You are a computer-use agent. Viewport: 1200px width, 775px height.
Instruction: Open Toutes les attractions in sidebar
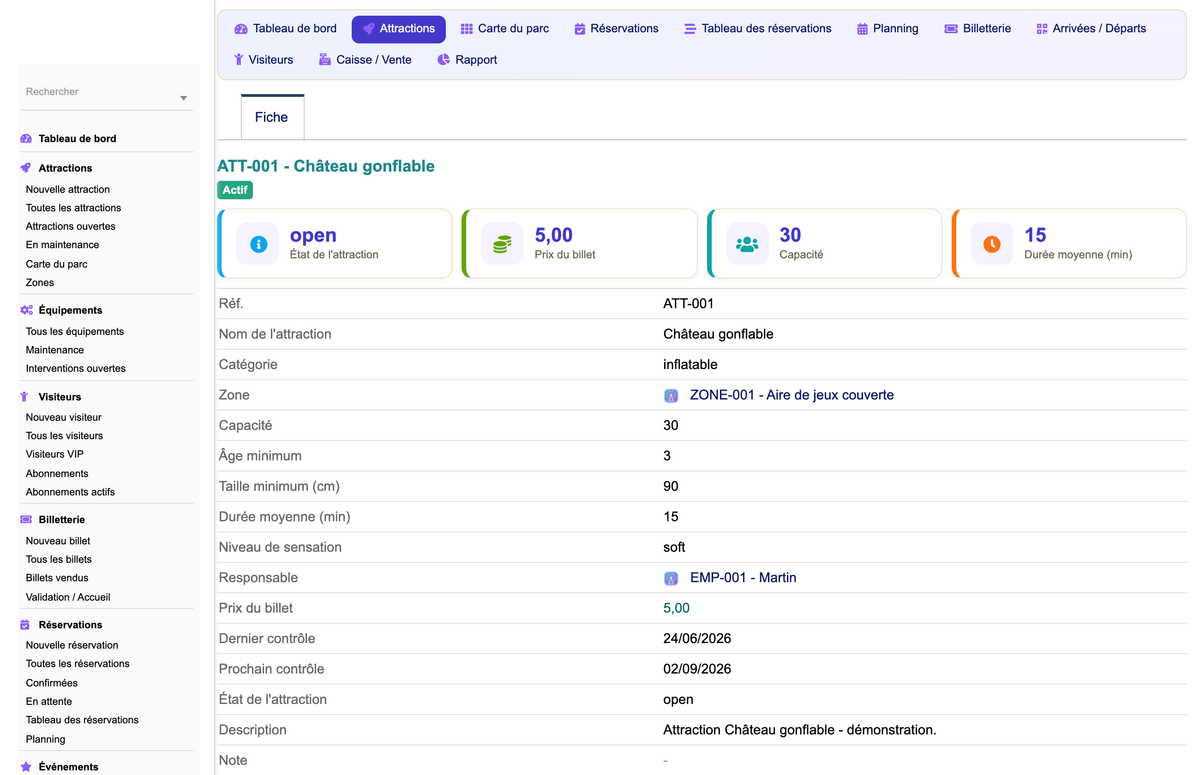coord(73,208)
